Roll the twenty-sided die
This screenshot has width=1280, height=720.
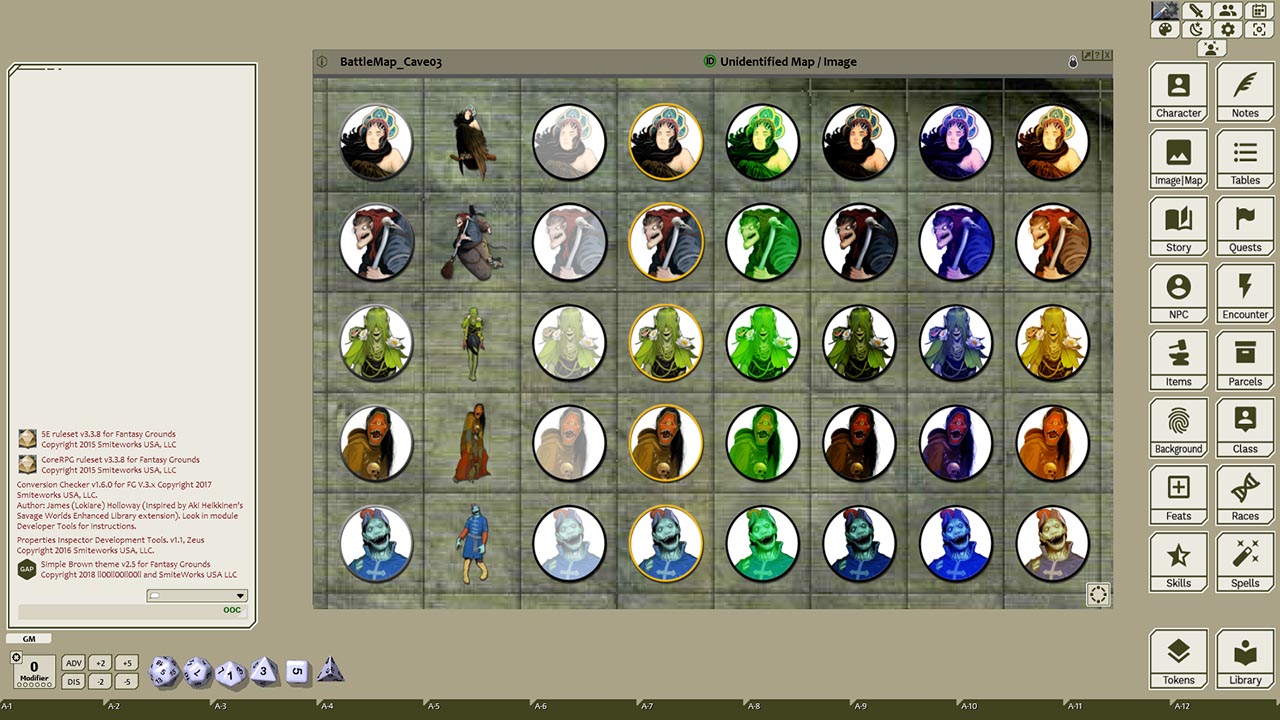163,670
